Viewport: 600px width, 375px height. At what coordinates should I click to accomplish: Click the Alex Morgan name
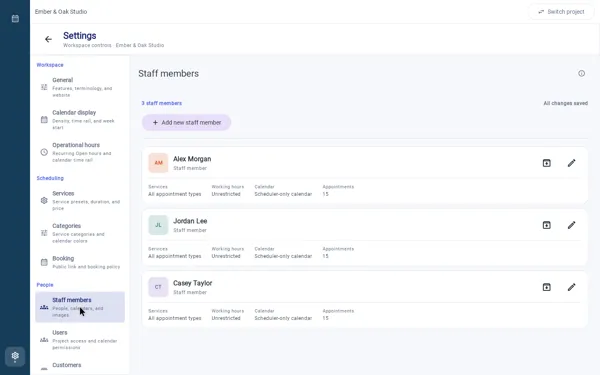pyautogui.click(x=192, y=159)
